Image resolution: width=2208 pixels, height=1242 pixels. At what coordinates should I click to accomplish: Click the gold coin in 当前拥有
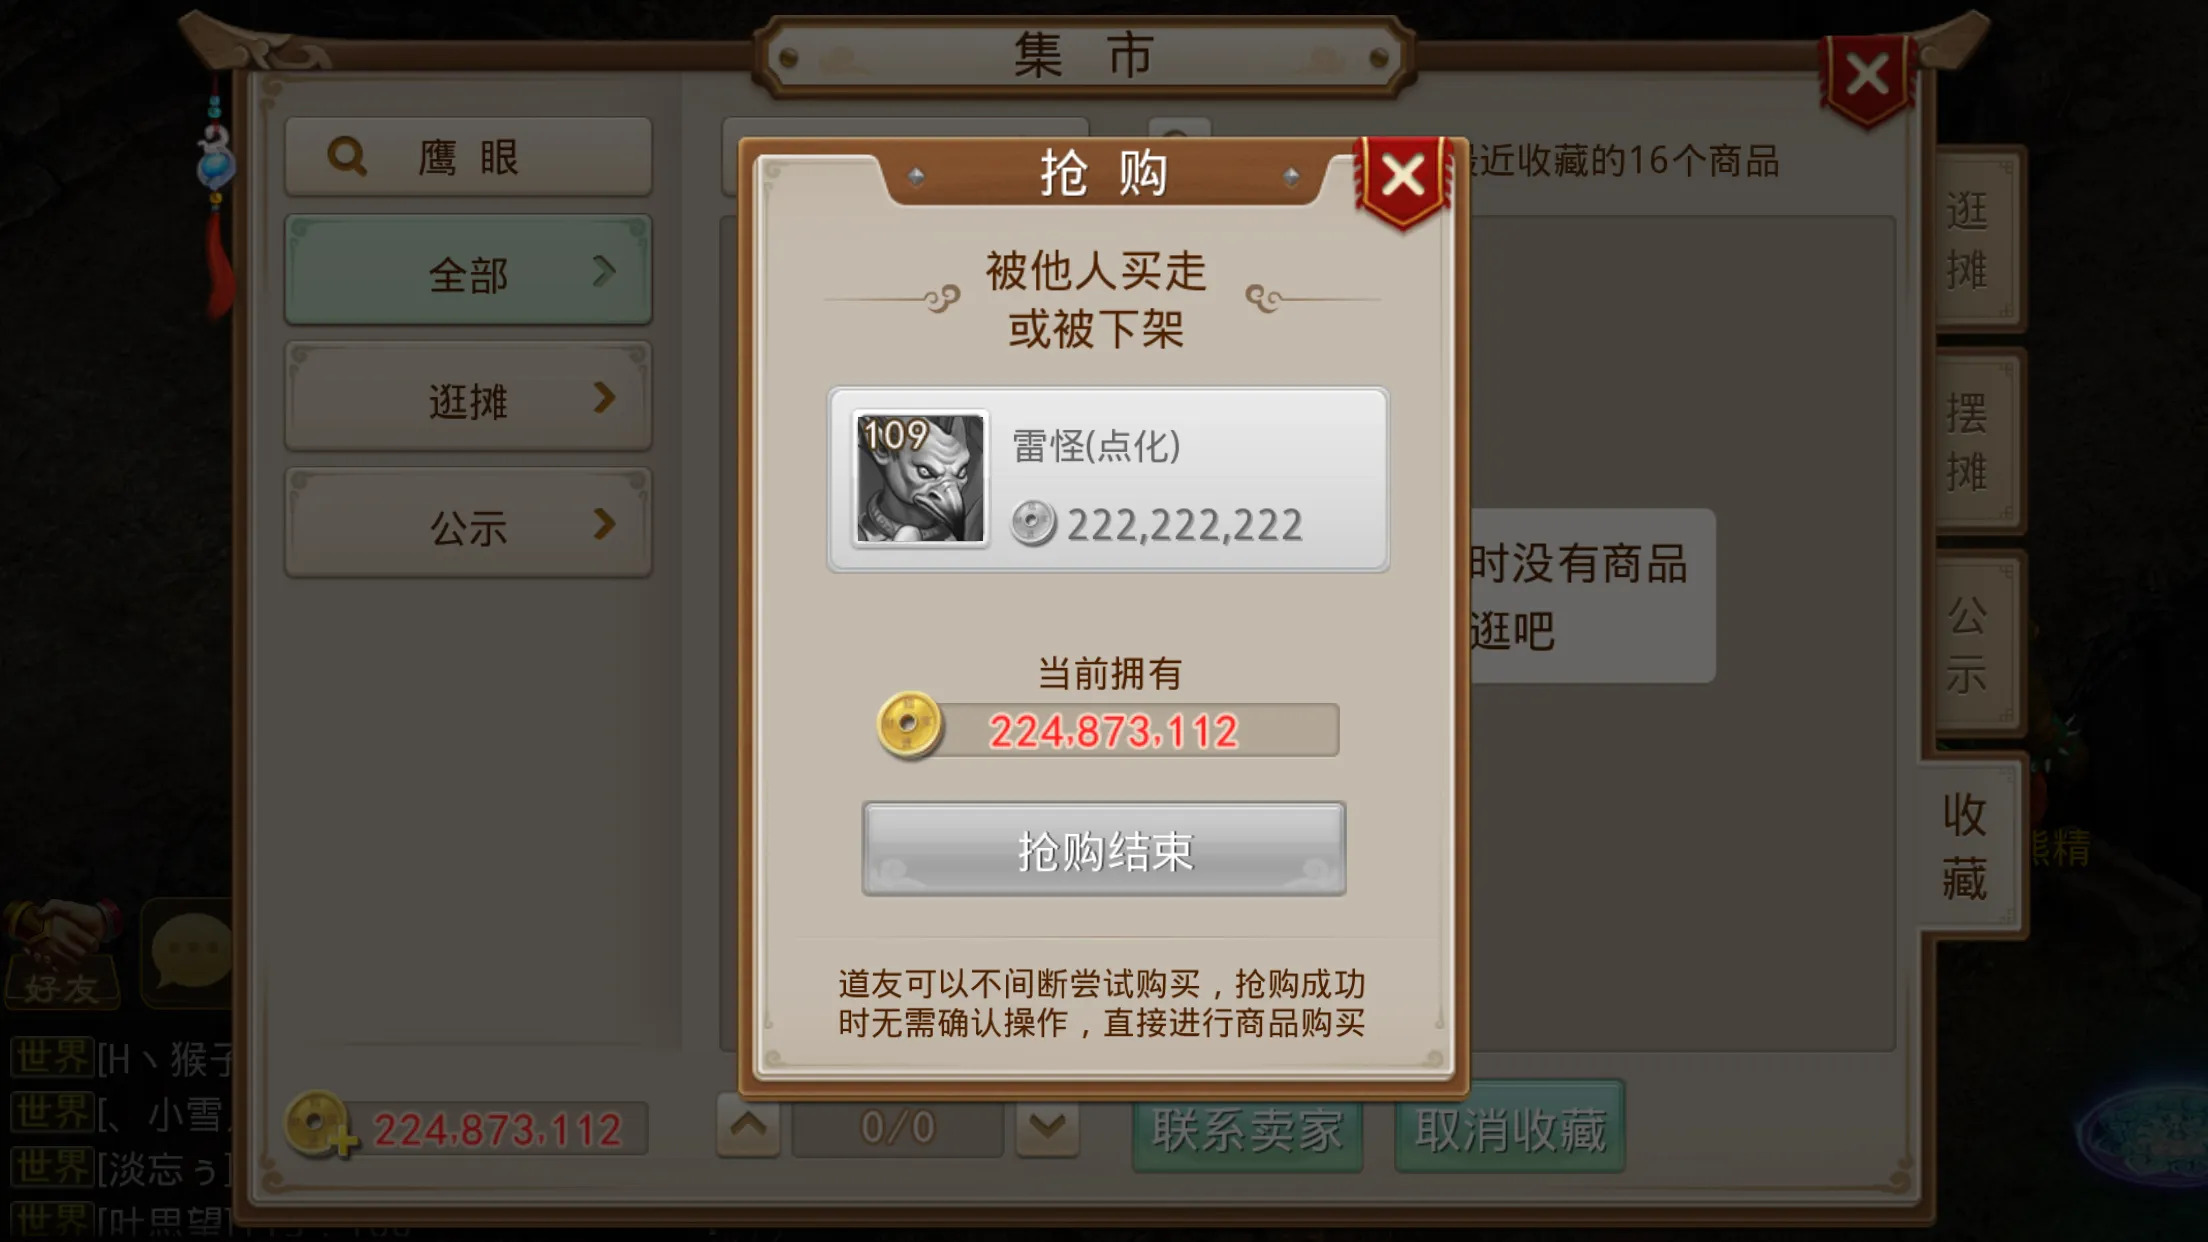coord(909,725)
